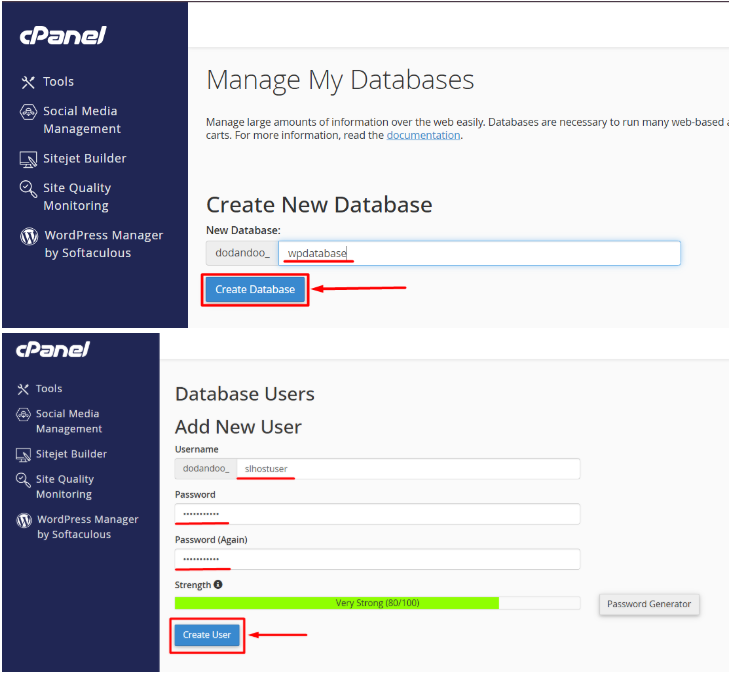
Task: Open Site Quality Monitoring icon beside Create New Database
Action: click(28, 189)
